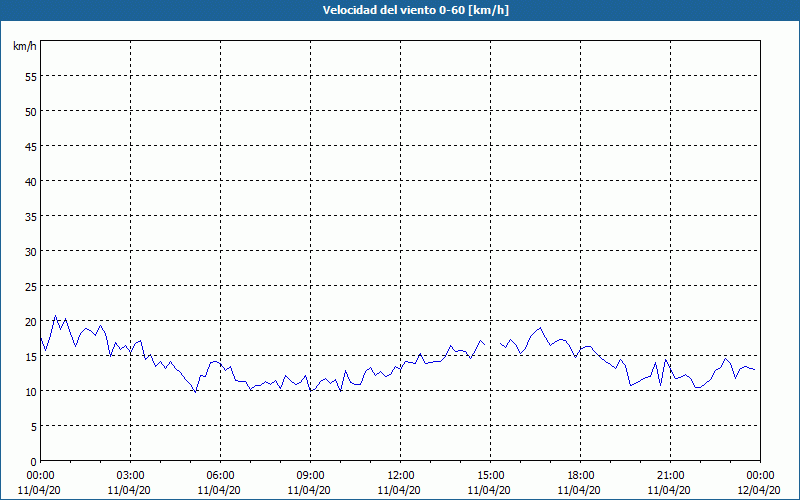The image size is (800, 500).
Task: Select the "40" y-axis tick label
Action: point(30,182)
